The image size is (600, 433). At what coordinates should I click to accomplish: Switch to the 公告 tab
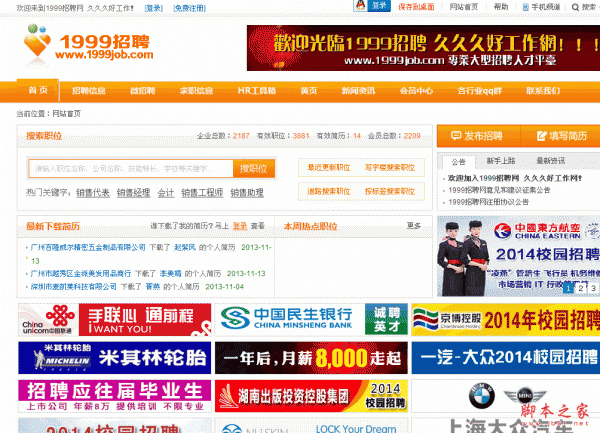(458, 162)
